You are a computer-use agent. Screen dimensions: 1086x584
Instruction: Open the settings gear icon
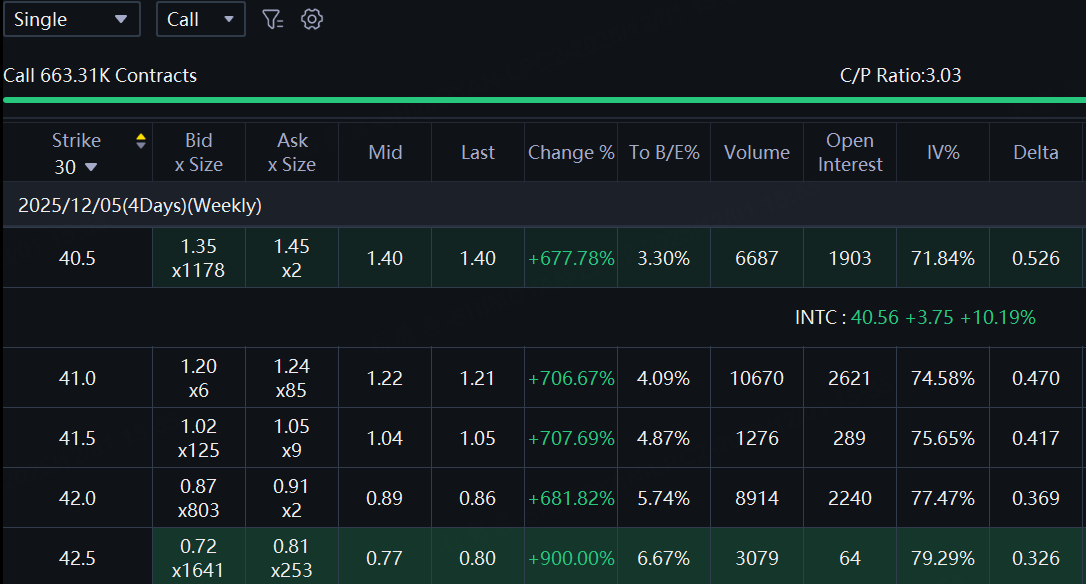[x=312, y=19]
